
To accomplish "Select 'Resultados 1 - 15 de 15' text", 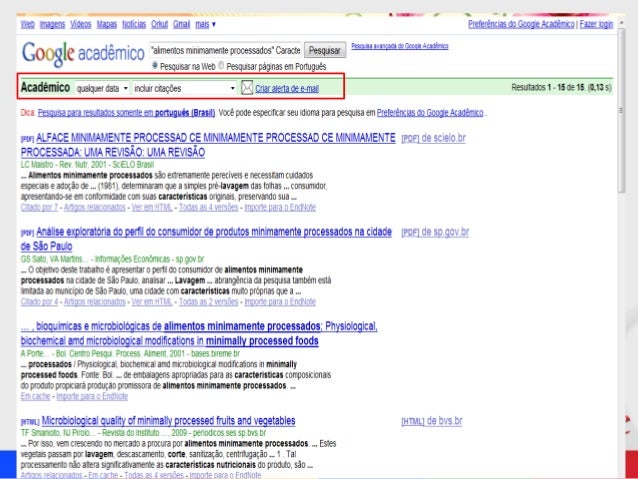I will [548, 87].
